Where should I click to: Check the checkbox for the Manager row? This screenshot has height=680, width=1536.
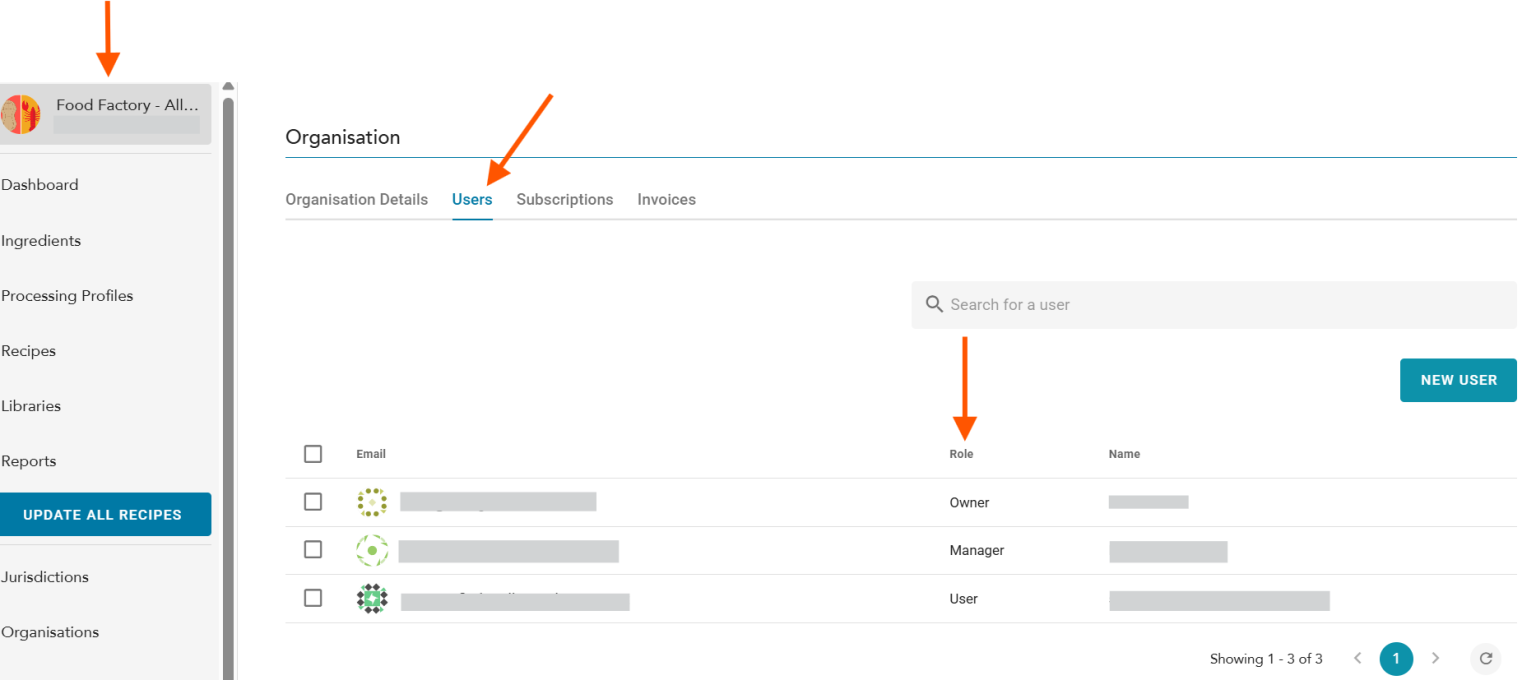click(x=313, y=549)
